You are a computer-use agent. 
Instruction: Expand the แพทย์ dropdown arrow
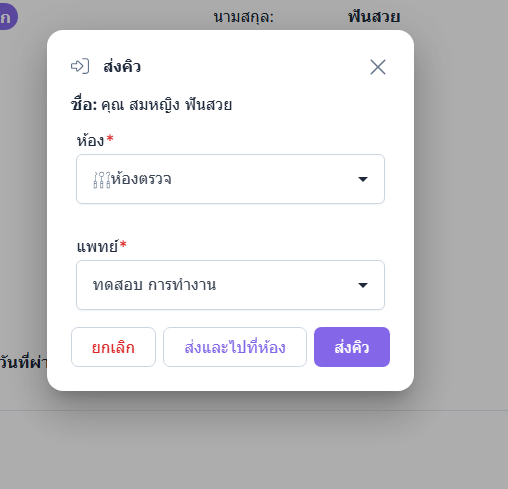click(363, 285)
